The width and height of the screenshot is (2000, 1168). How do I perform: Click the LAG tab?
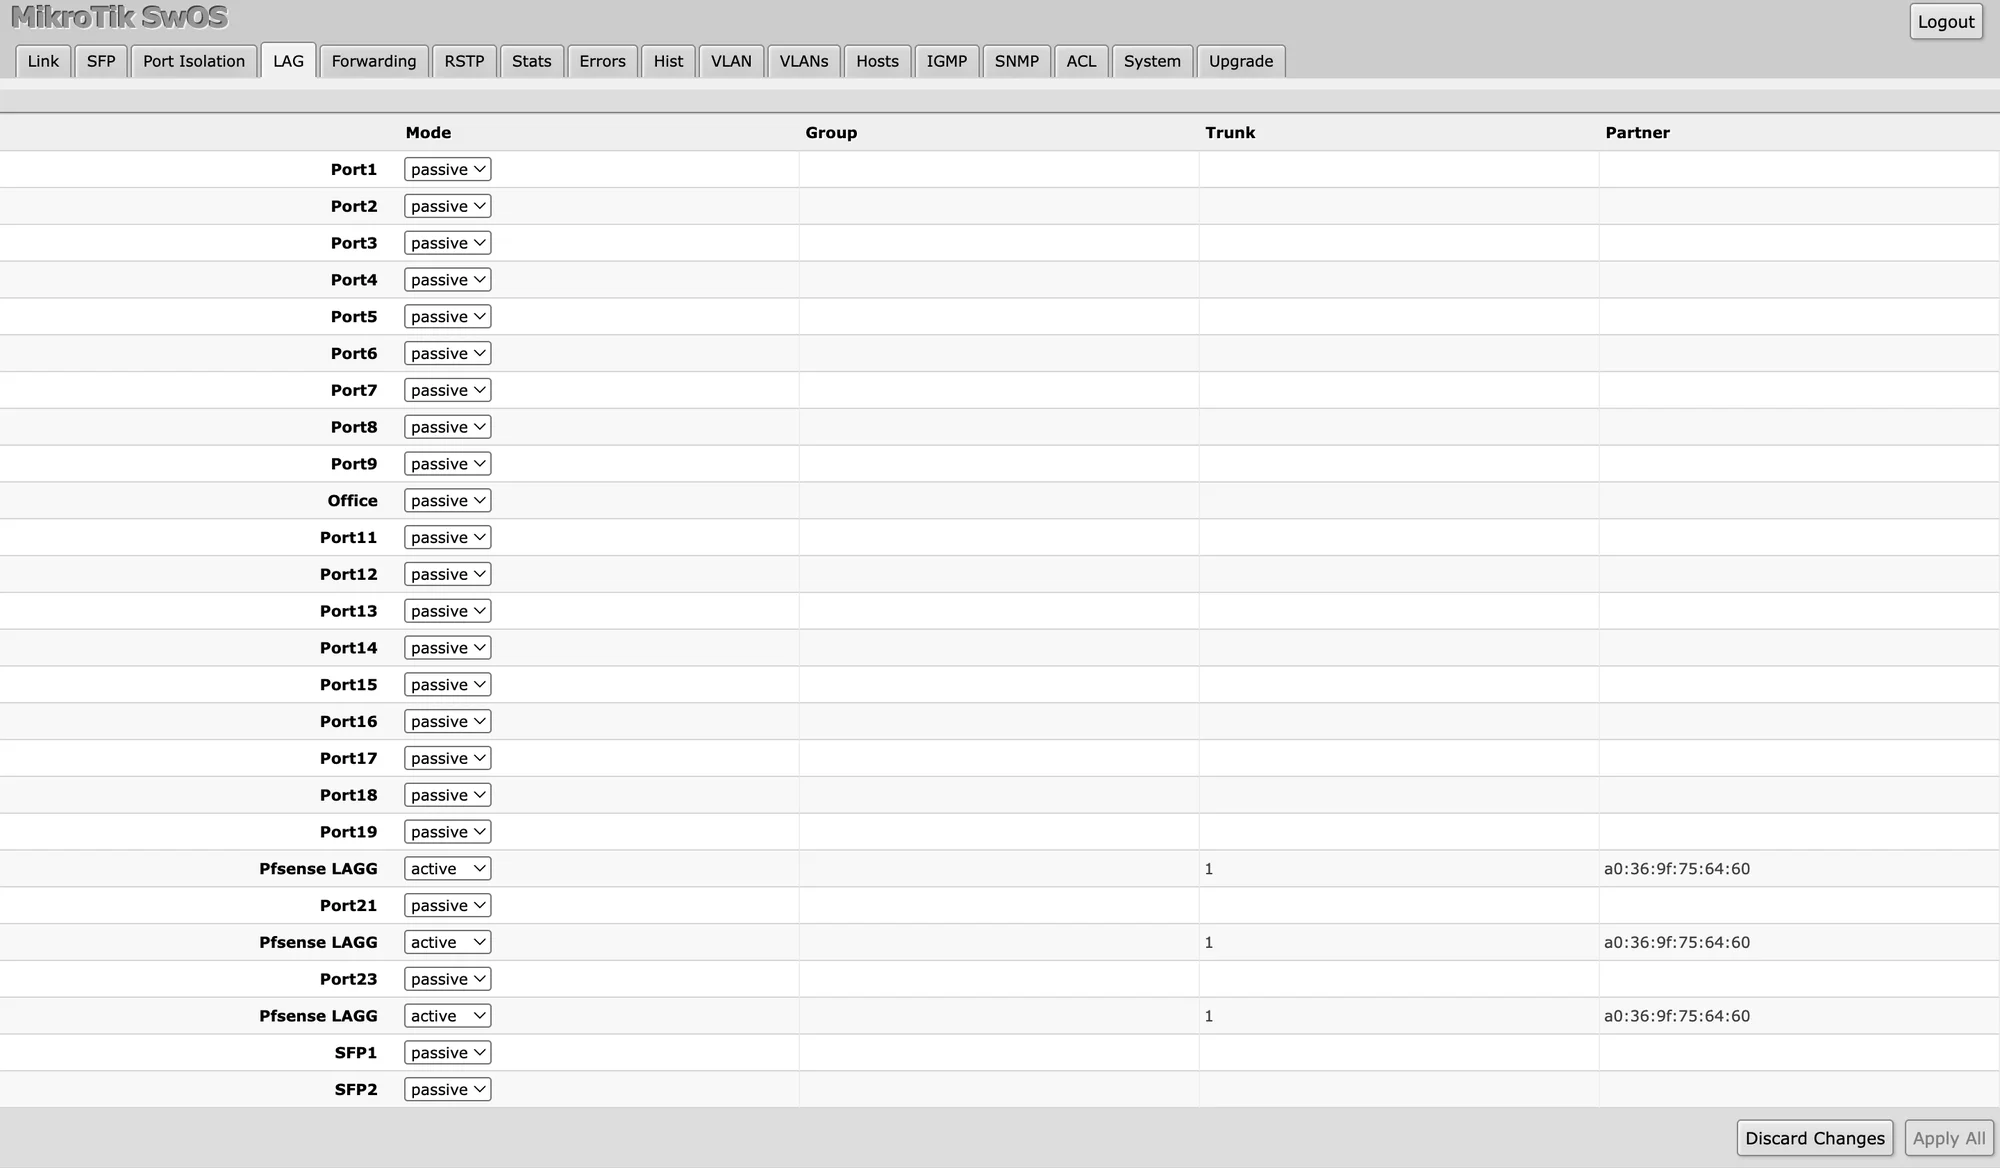(x=288, y=61)
